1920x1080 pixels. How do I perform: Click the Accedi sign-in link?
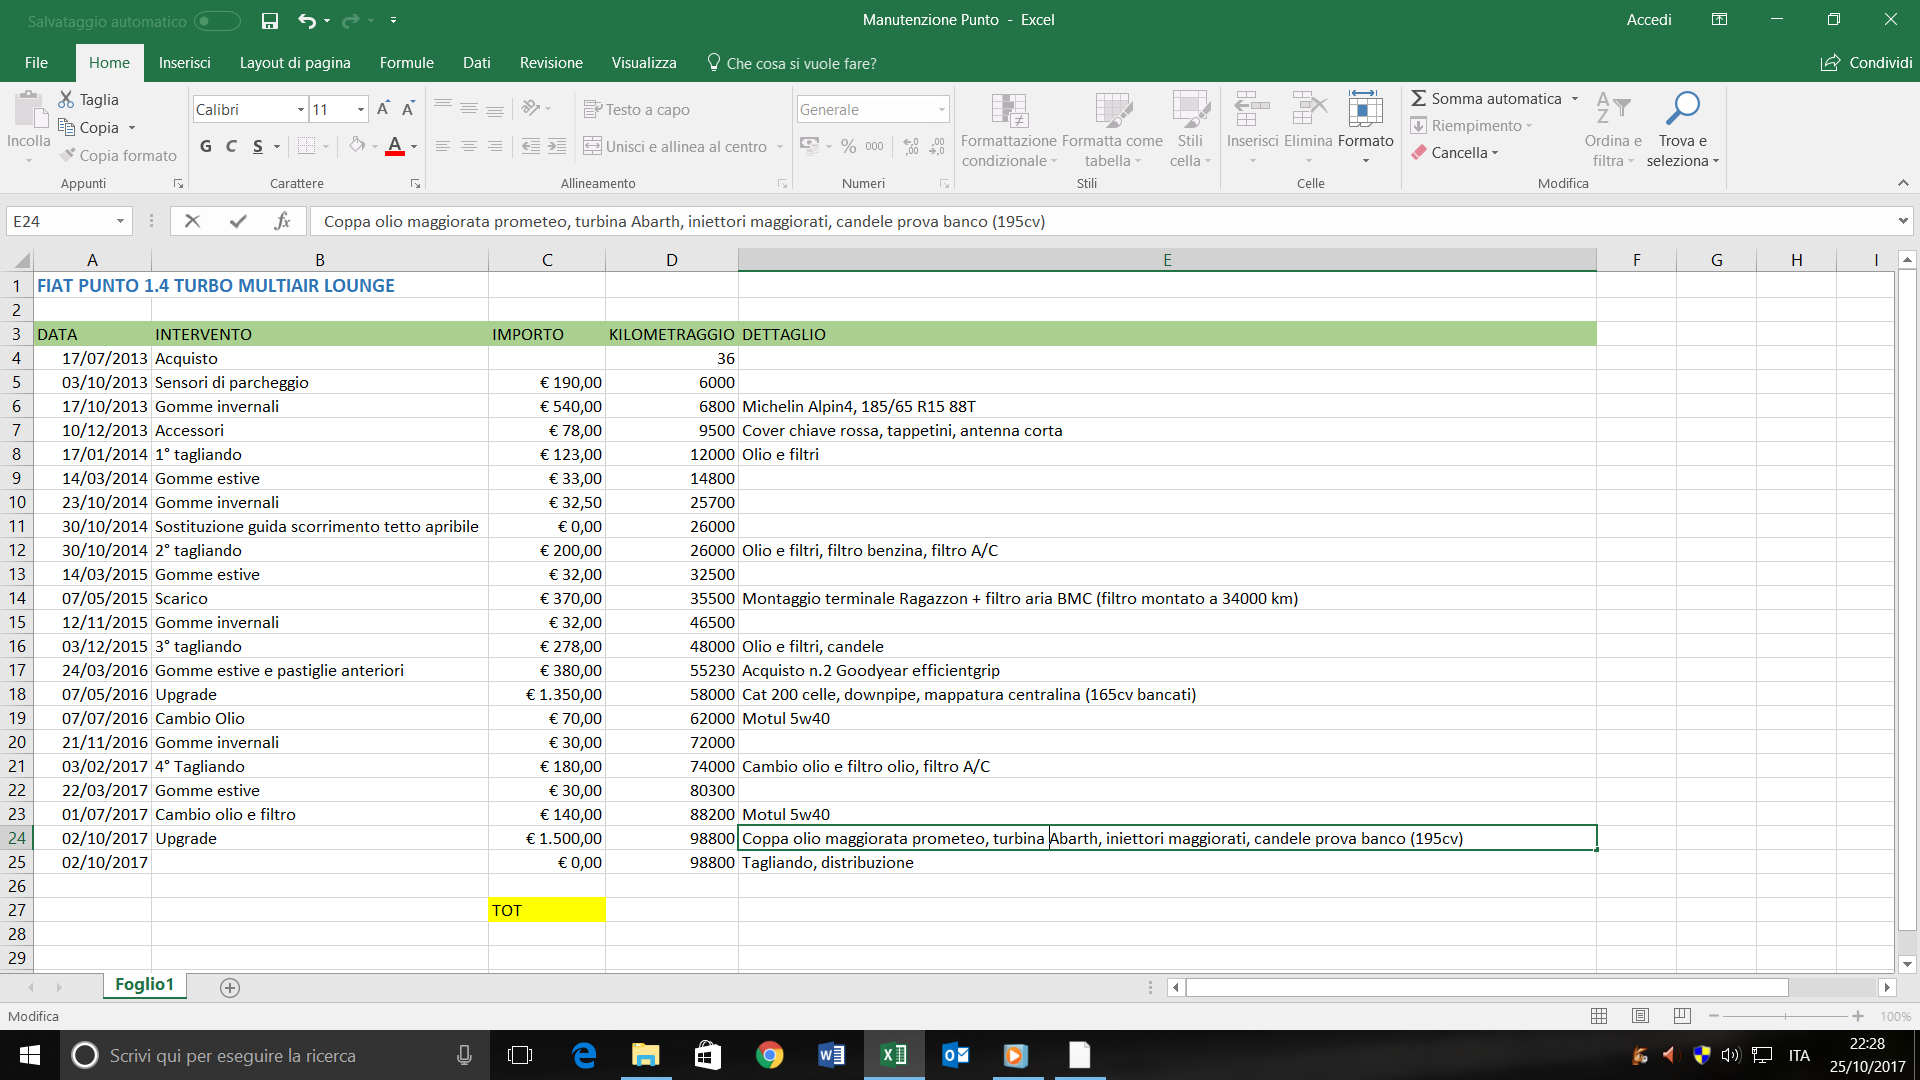(x=1649, y=20)
